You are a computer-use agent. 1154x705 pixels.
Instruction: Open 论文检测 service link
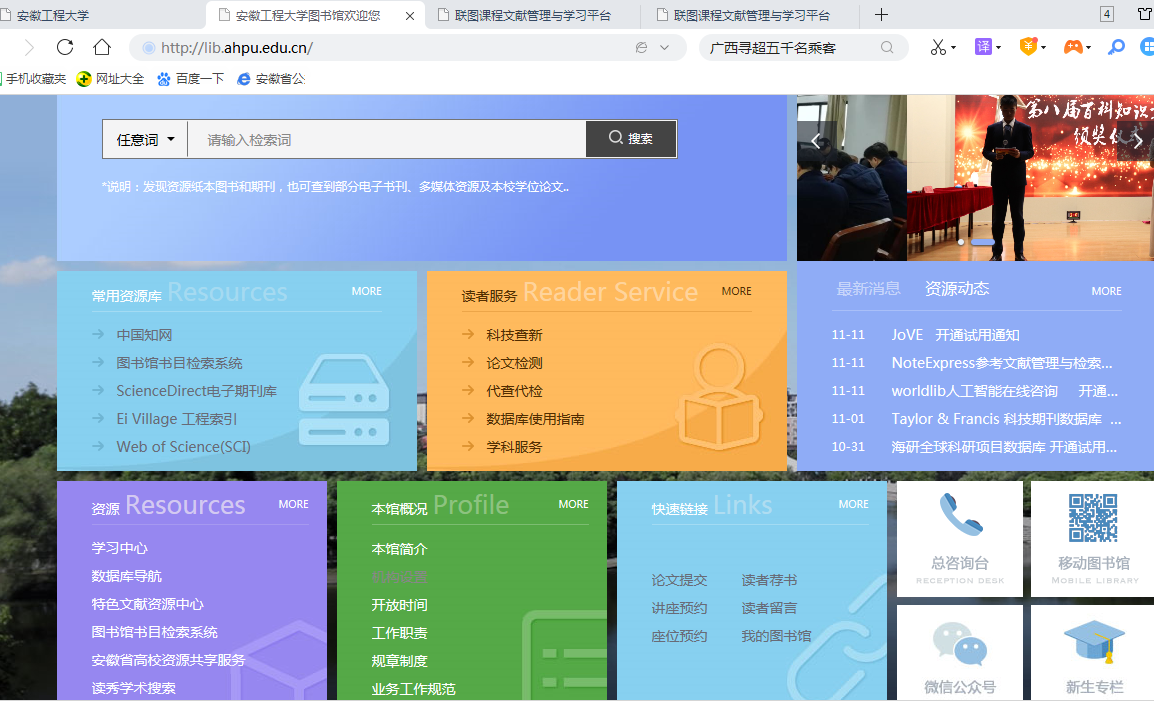pyautogui.click(x=514, y=363)
